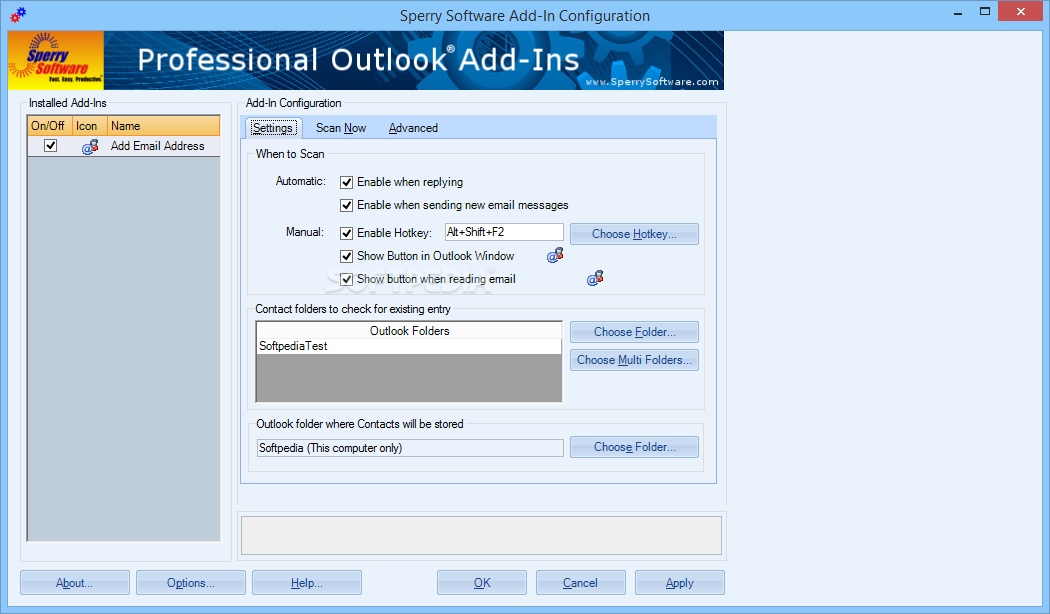Toggle Enable when sending new email messages

coord(346,205)
